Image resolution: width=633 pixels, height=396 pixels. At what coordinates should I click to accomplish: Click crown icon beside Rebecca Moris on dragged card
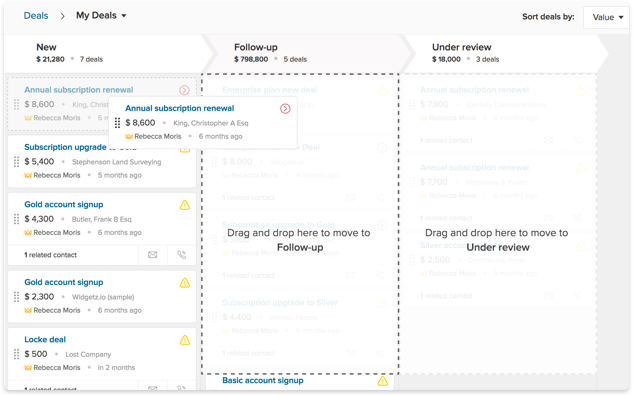(129, 136)
